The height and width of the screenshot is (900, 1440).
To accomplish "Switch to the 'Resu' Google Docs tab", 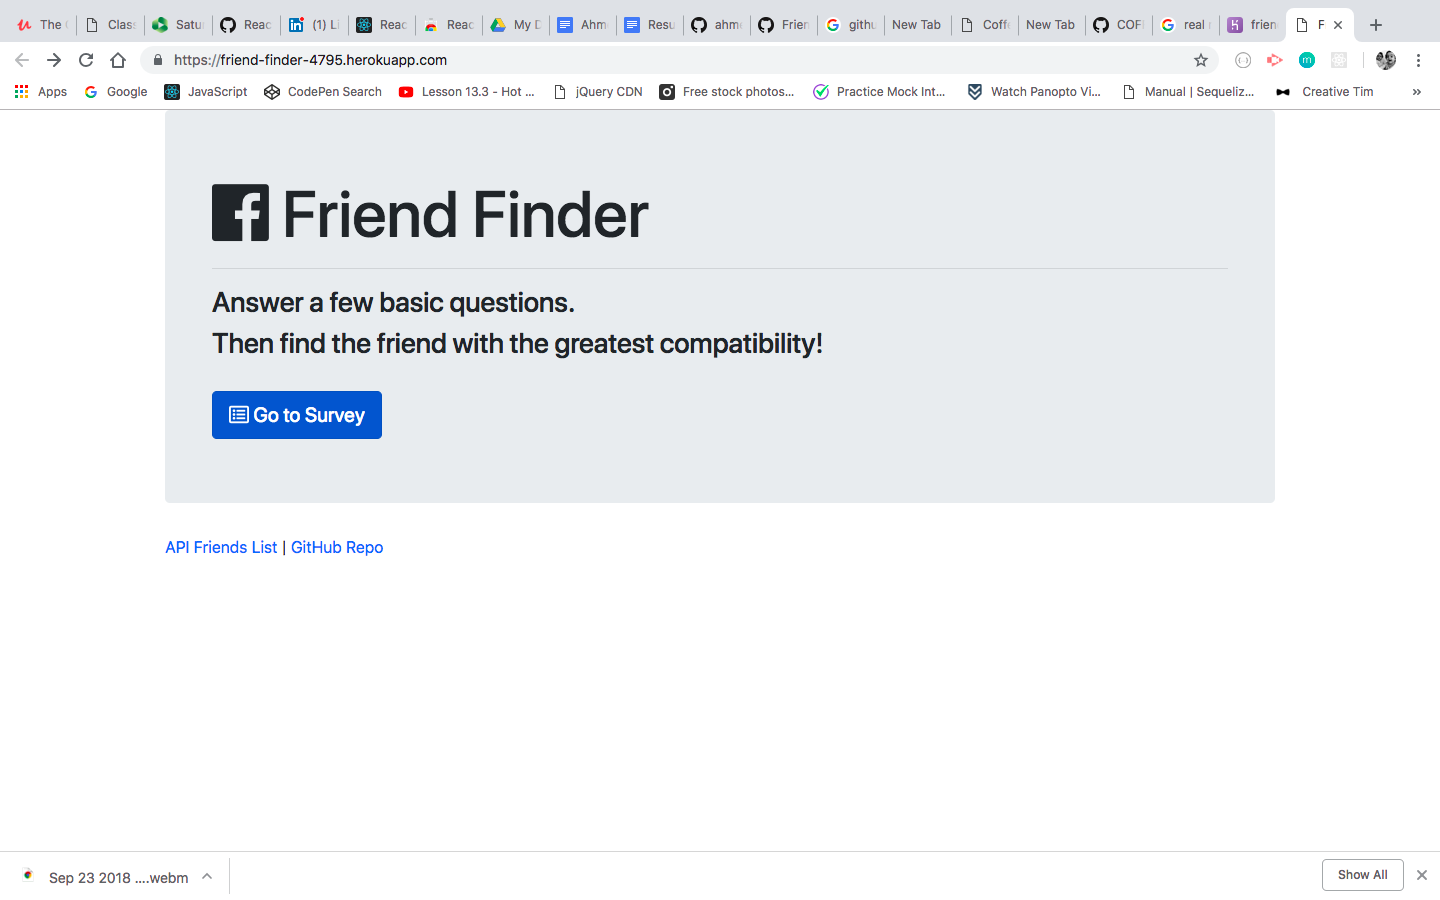I will coord(649,25).
